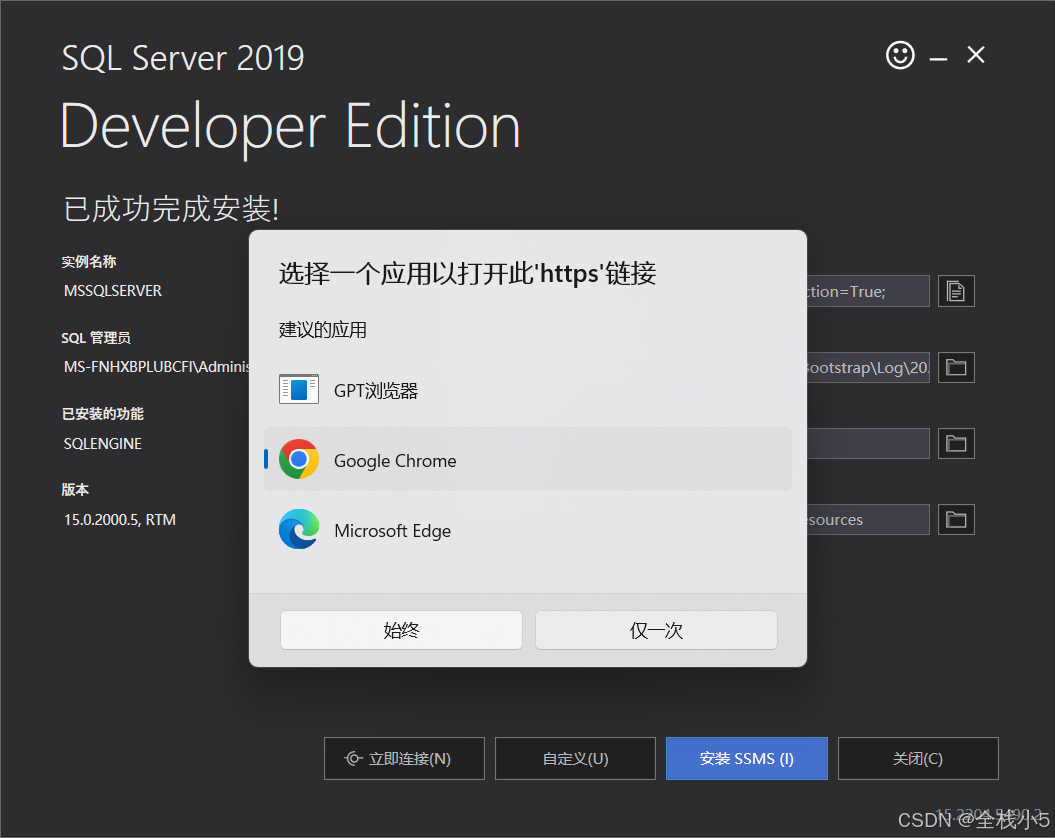Click the Microsoft Edge logo icon

pyautogui.click(x=298, y=531)
